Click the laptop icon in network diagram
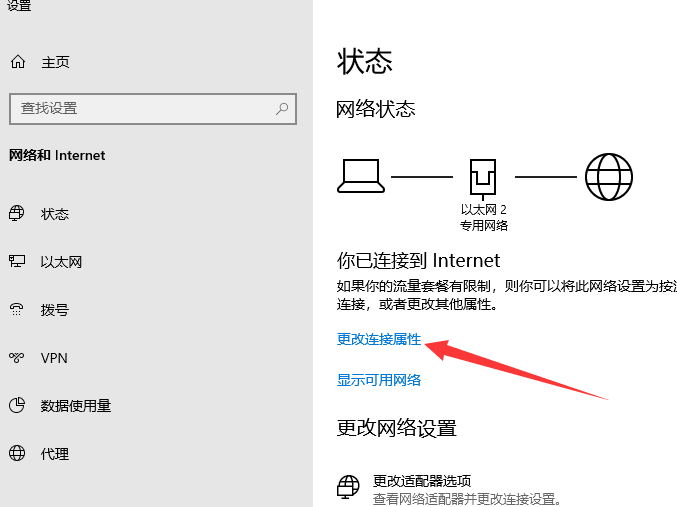The image size is (677, 507). point(361,176)
